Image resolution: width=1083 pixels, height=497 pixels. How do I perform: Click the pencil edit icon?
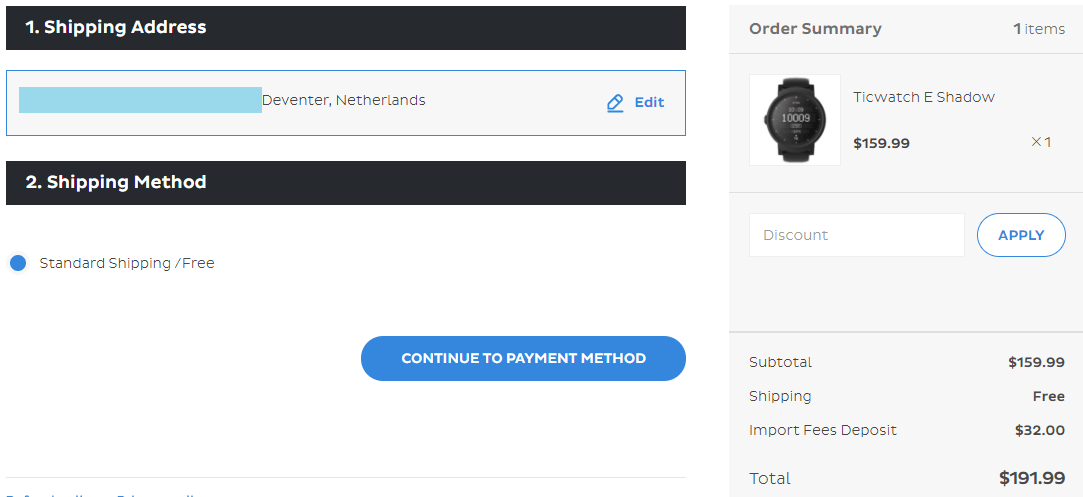pos(615,103)
